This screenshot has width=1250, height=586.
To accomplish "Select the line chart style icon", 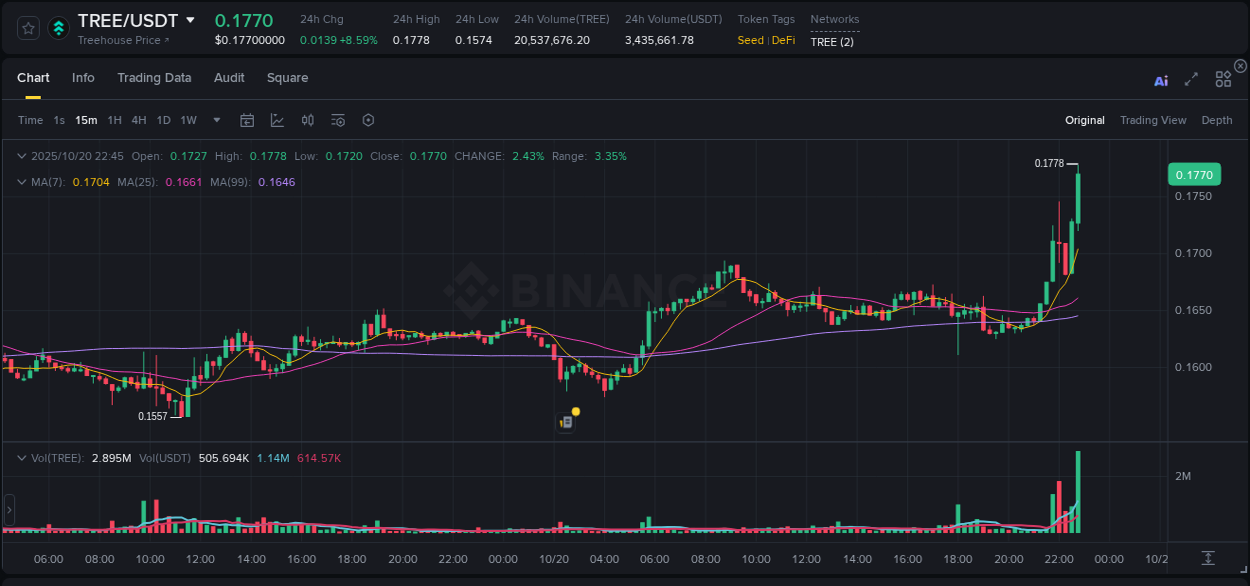I will 277,120.
